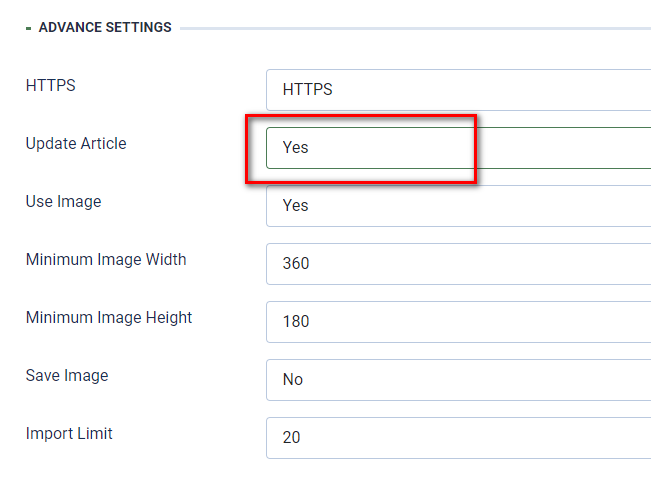The height and width of the screenshot is (498, 651).
Task: Click the '20' value in limit box
Action: [292, 438]
